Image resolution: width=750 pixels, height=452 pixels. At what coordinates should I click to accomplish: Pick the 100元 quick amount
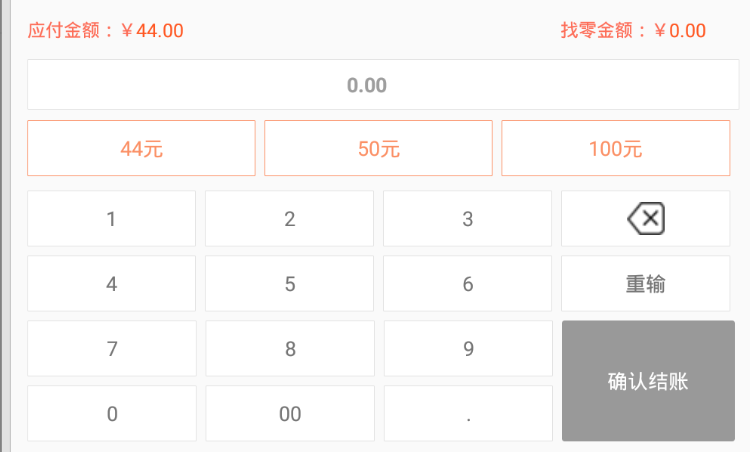coord(615,149)
